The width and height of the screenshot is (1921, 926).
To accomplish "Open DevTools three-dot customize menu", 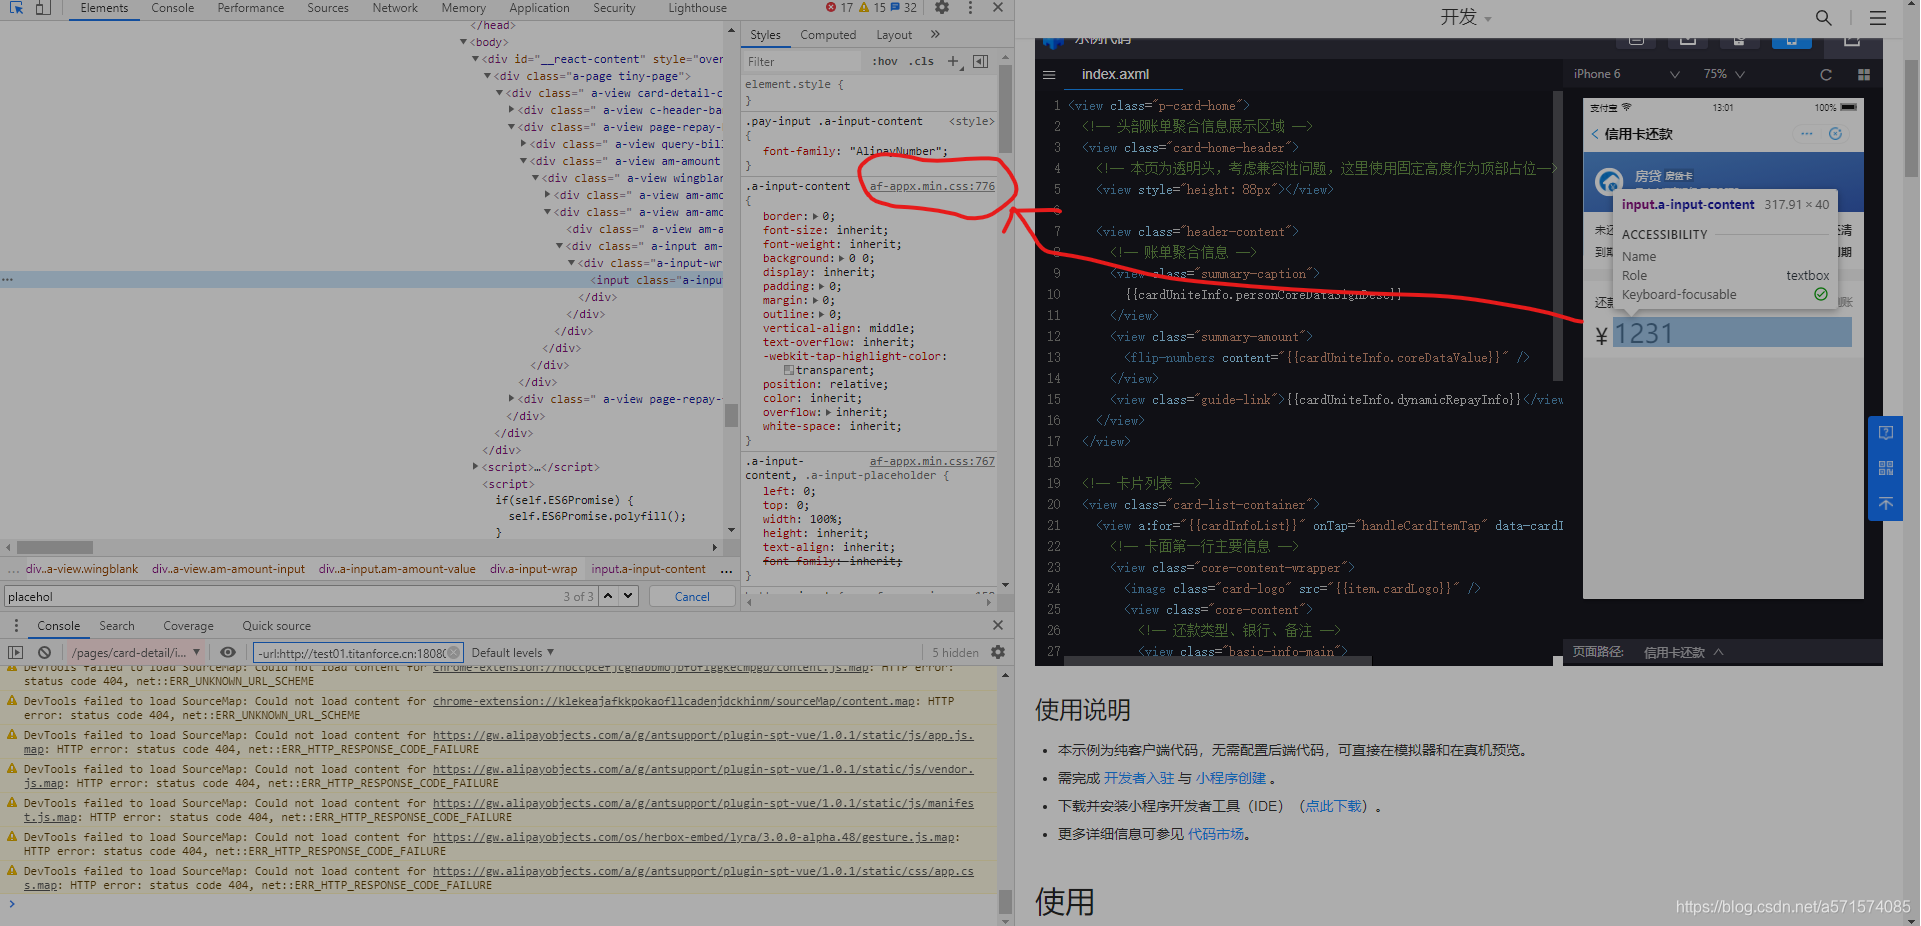I will pos(970,8).
